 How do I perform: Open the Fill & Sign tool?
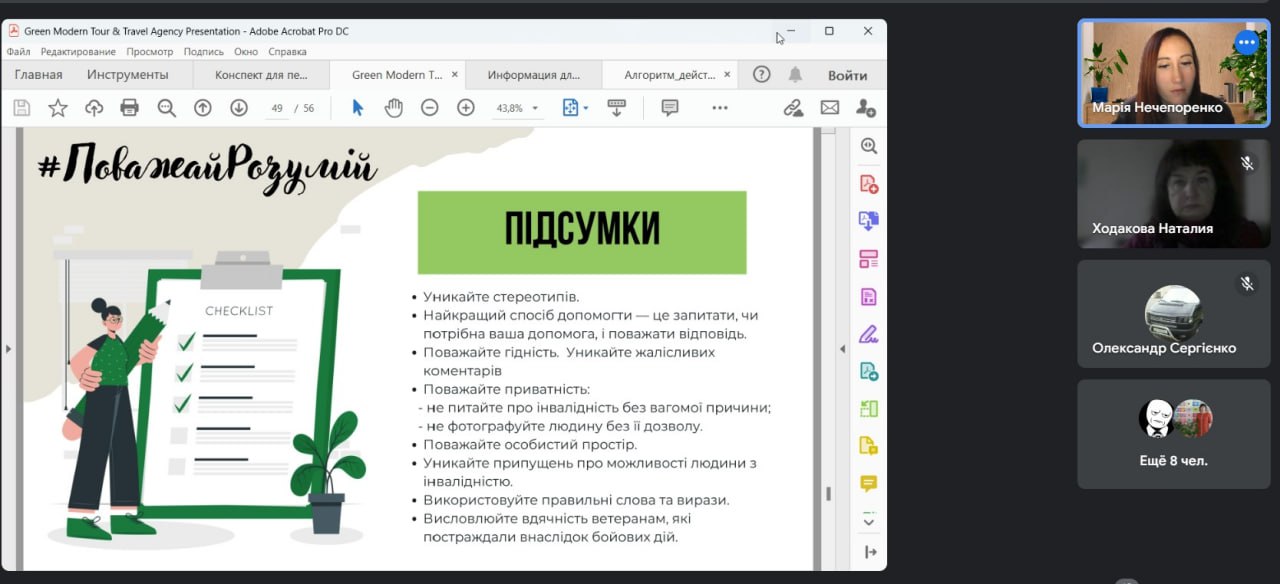868,334
